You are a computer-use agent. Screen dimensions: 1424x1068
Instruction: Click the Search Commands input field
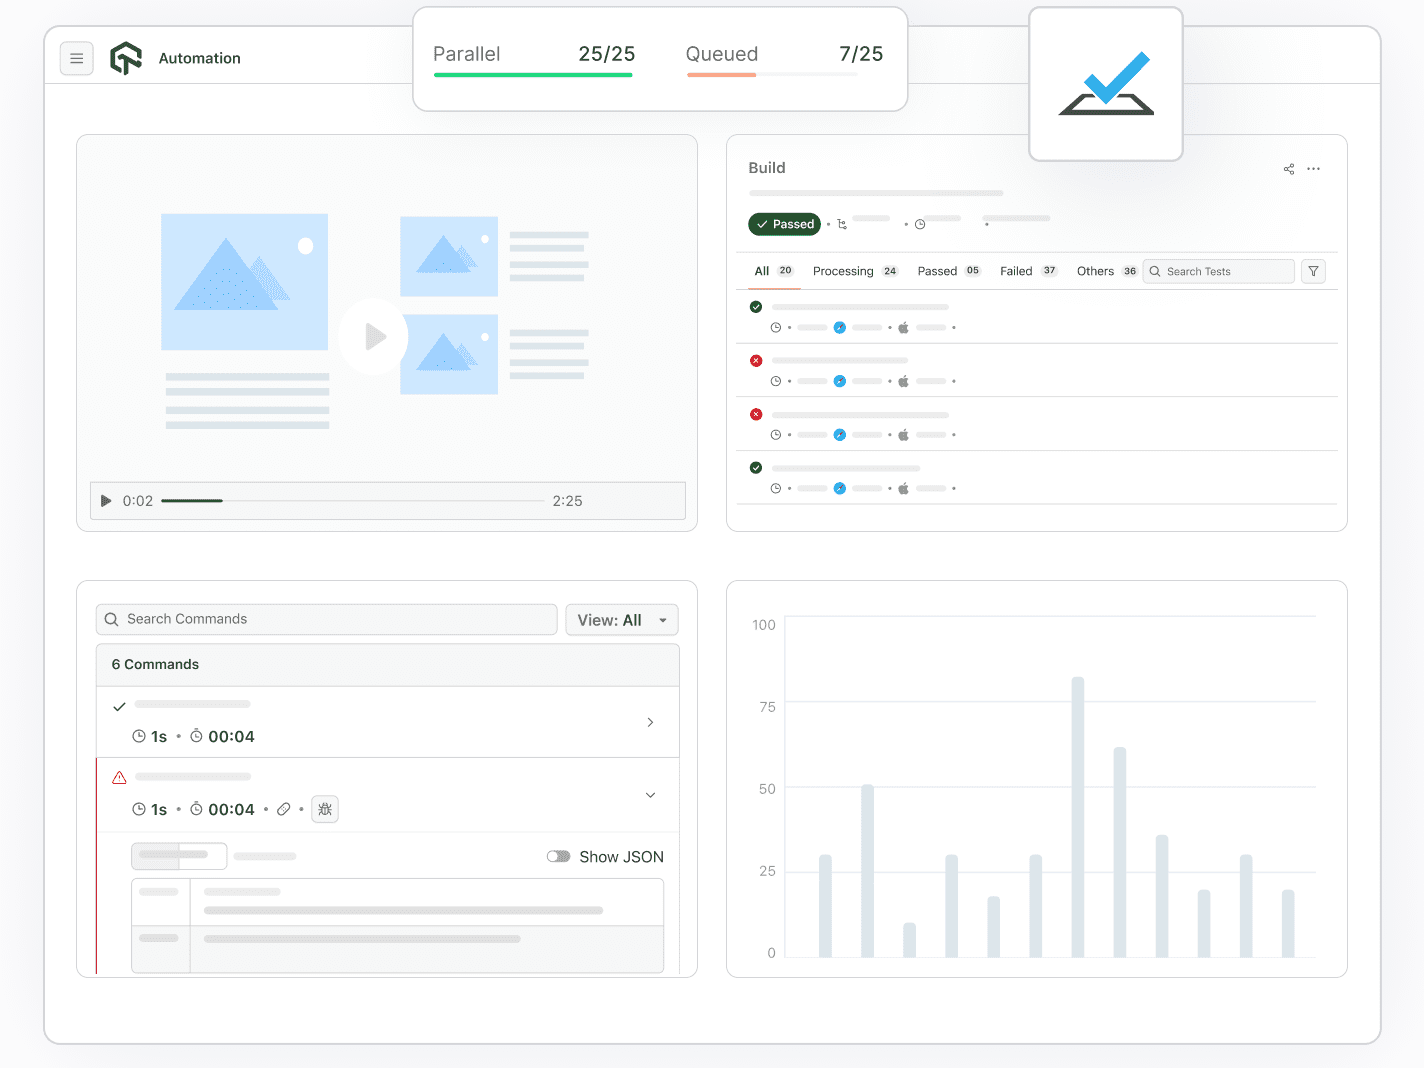click(x=326, y=619)
